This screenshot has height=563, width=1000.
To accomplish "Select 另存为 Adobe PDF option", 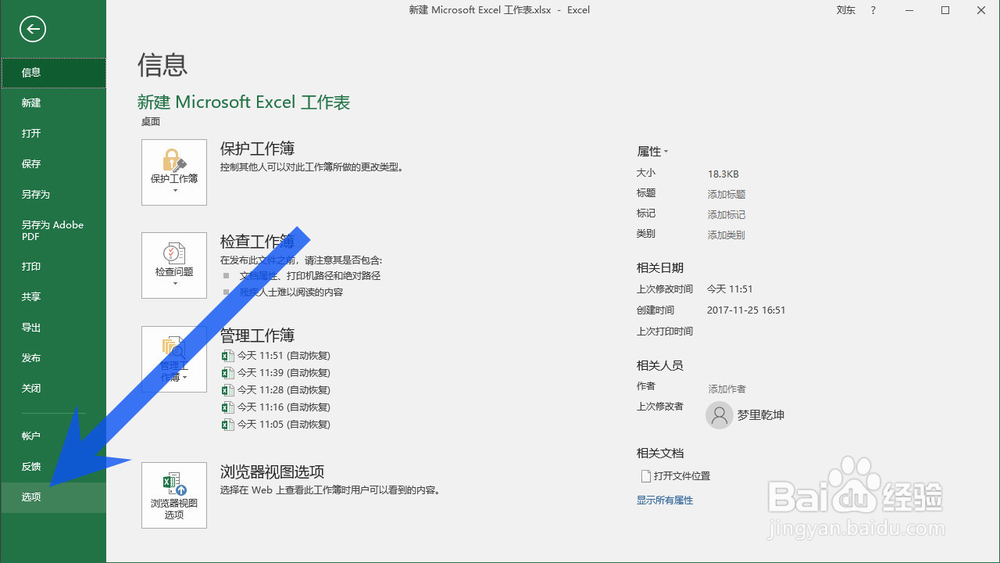I will [x=54, y=230].
